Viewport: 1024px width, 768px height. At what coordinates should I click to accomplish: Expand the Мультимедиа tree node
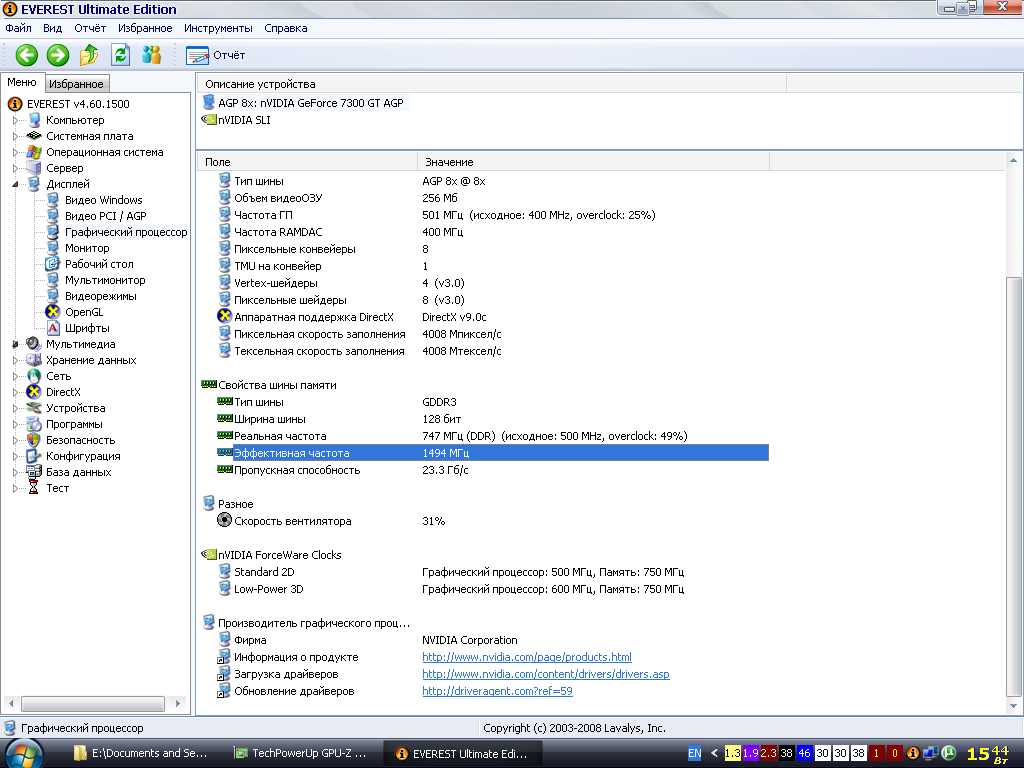[x=15, y=344]
